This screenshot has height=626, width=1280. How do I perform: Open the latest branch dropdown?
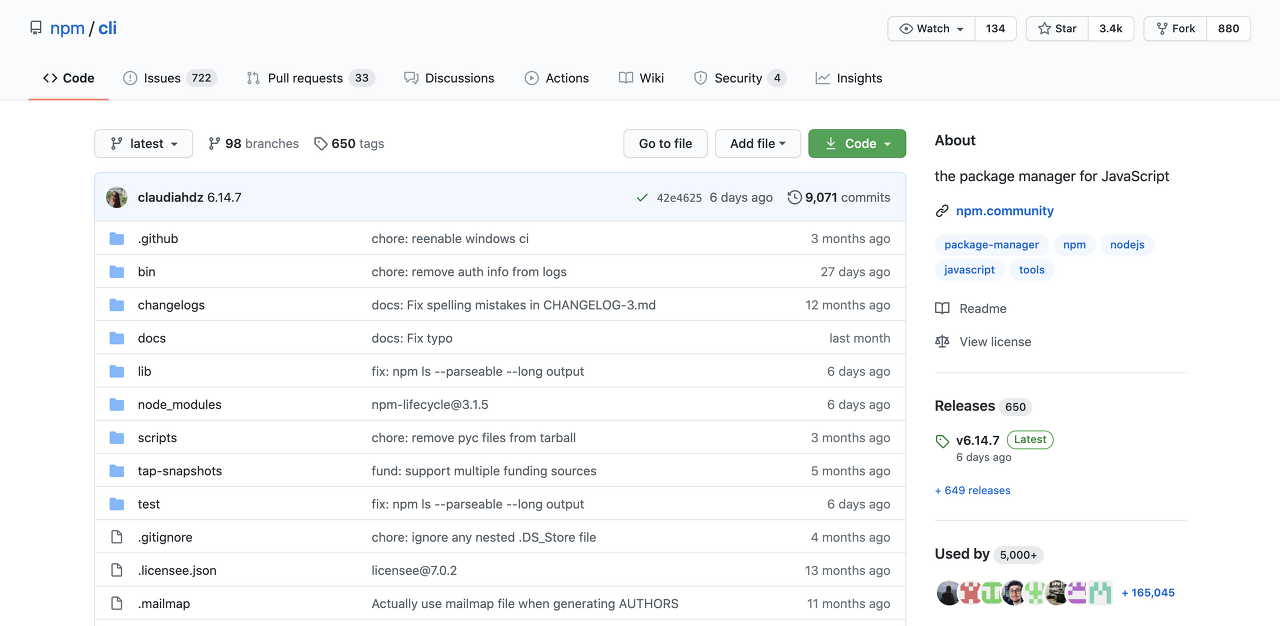[143, 144]
